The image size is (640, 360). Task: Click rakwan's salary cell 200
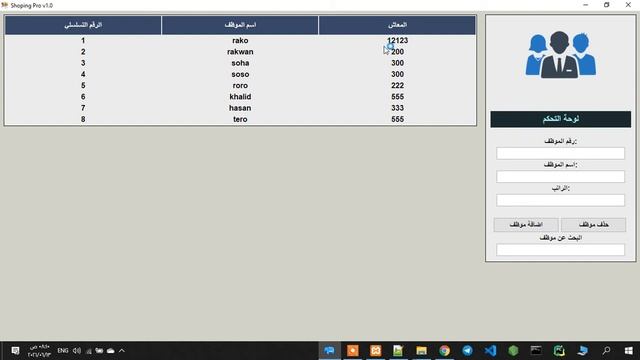397,52
